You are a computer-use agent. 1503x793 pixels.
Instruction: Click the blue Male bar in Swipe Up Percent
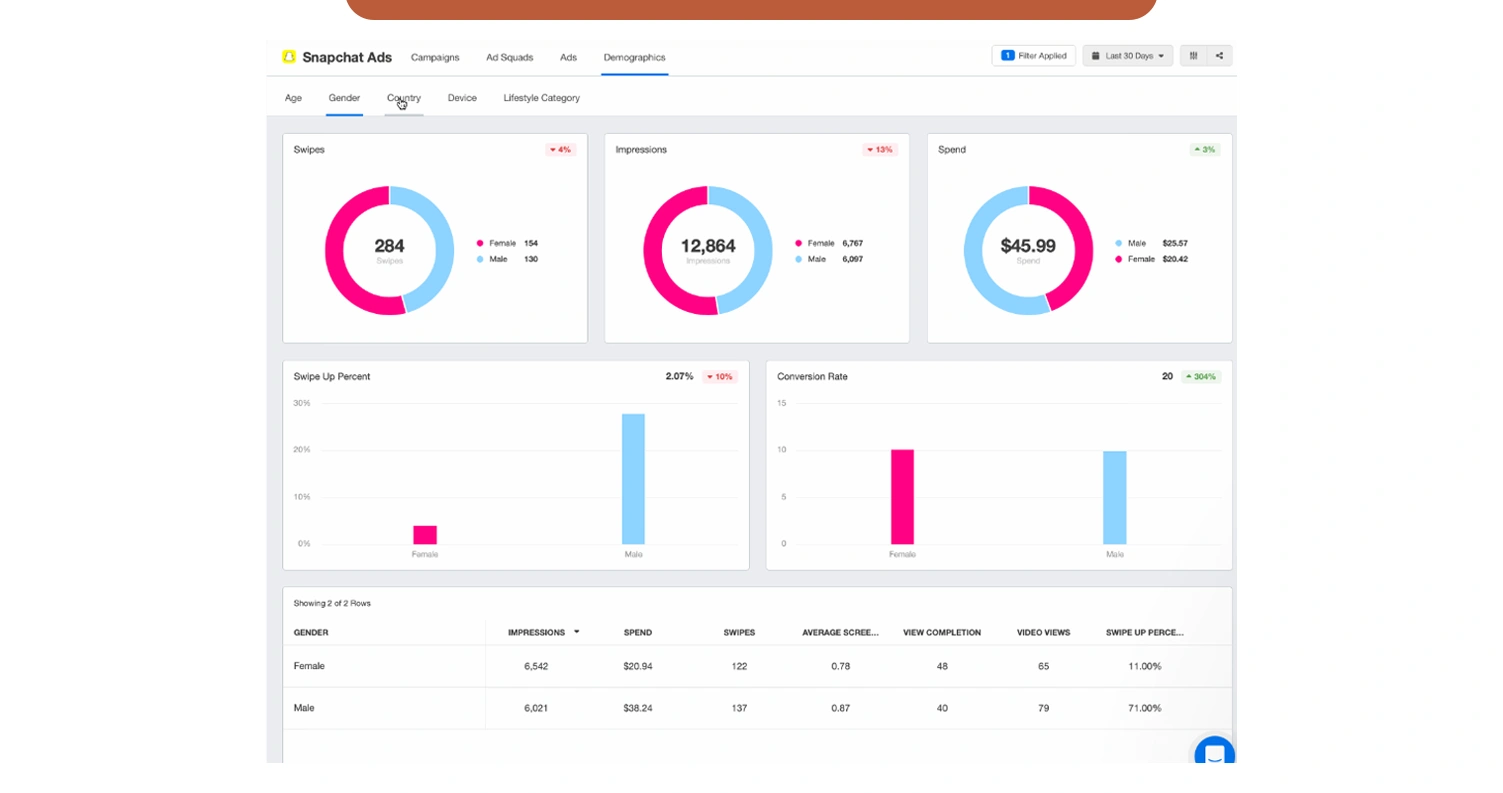point(633,479)
